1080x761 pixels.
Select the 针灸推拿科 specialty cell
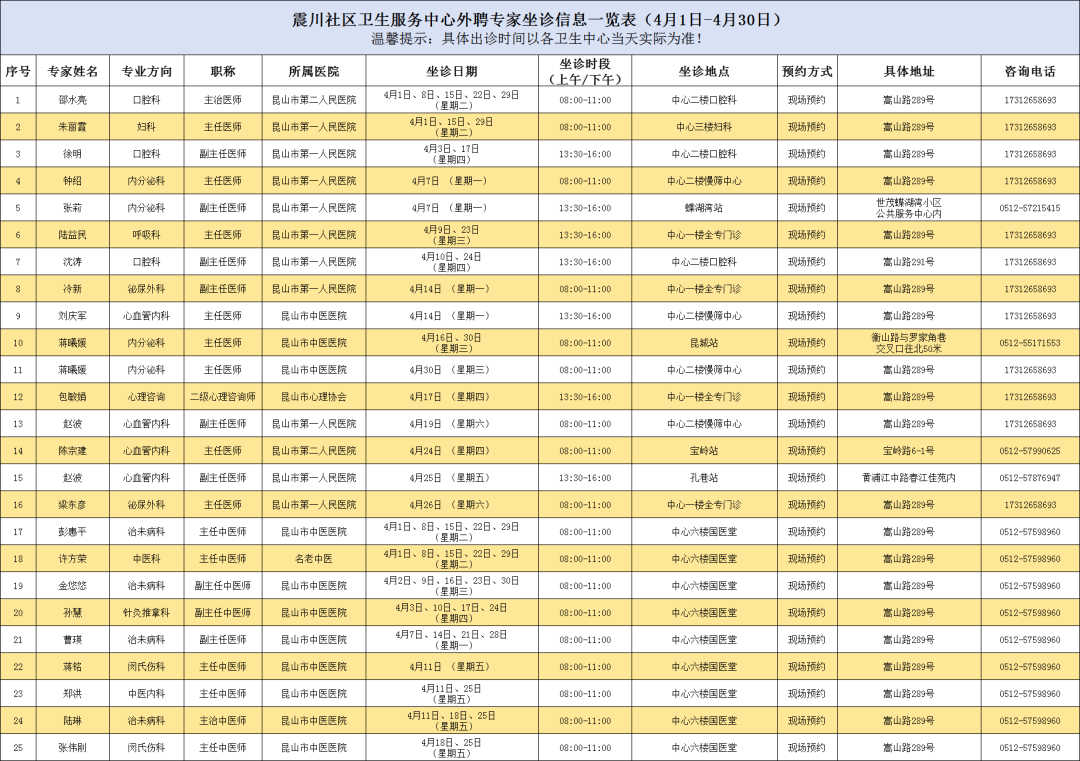click(146, 613)
